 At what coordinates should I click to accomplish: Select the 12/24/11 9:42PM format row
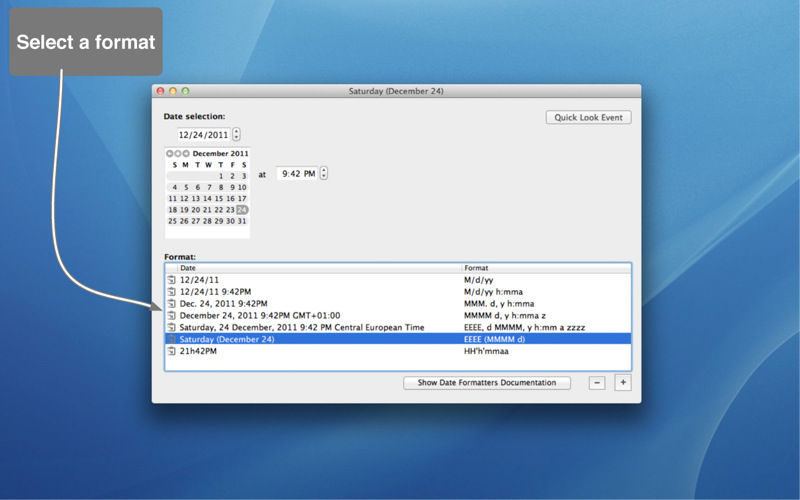(398, 292)
